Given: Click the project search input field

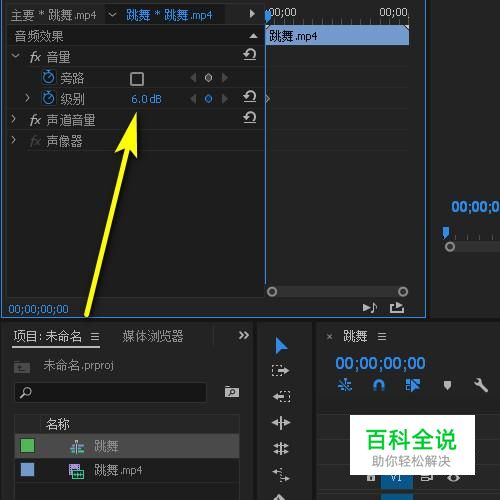Looking at the screenshot, I should click(111, 392).
